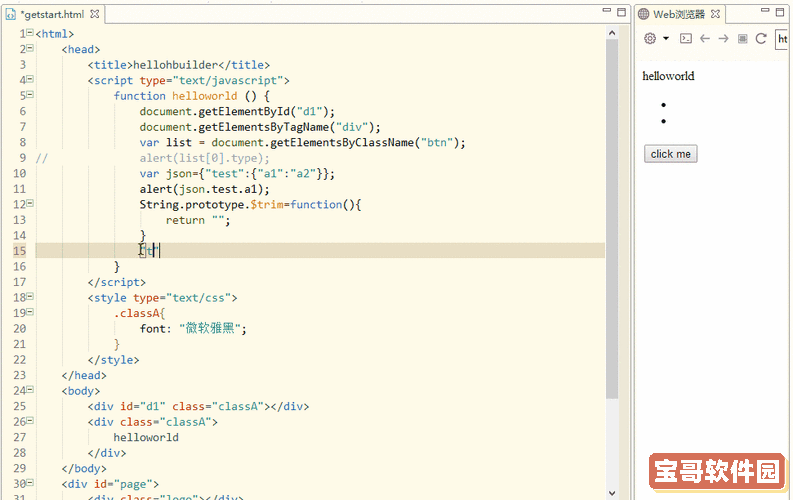Close the Web浏览器 tab
The height and width of the screenshot is (500, 793).
pos(715,14)
